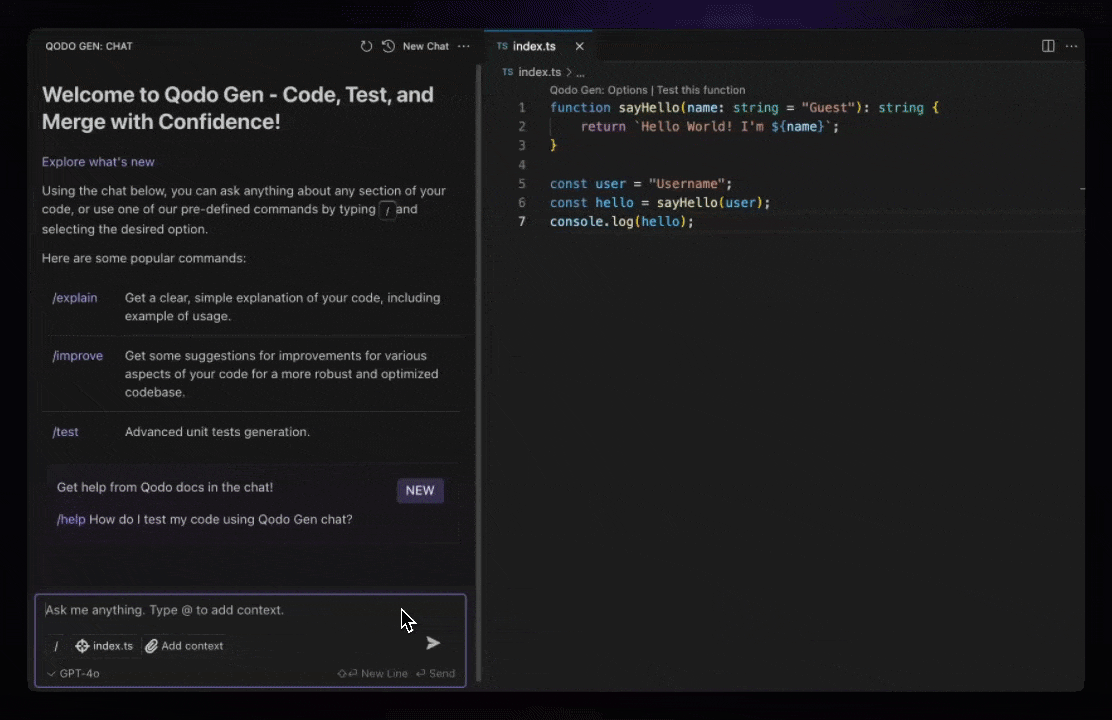The height and width of the screenshot is (720, 1112).
Task: Close the index.ts tab
Action: coord(579,46)
